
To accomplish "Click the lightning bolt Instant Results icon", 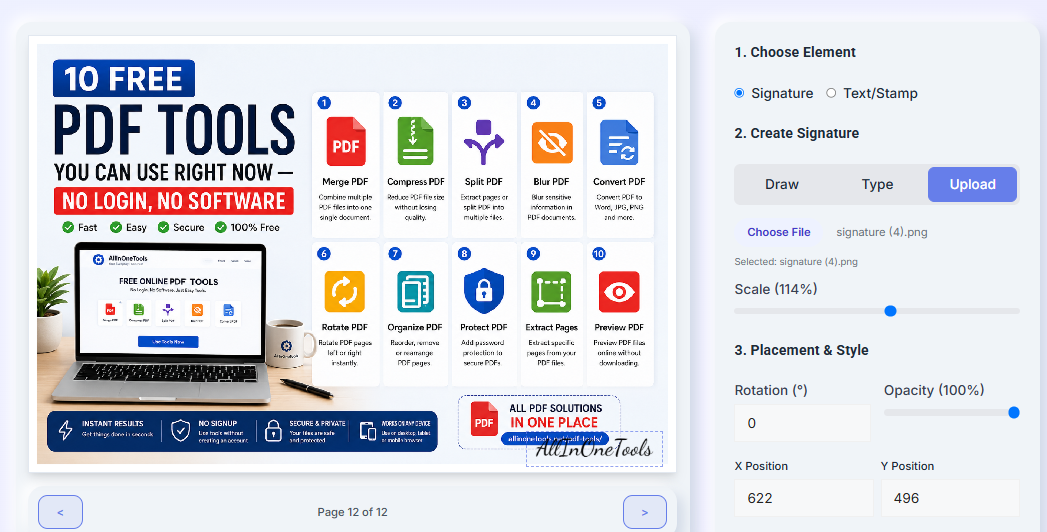I will 65,431.
